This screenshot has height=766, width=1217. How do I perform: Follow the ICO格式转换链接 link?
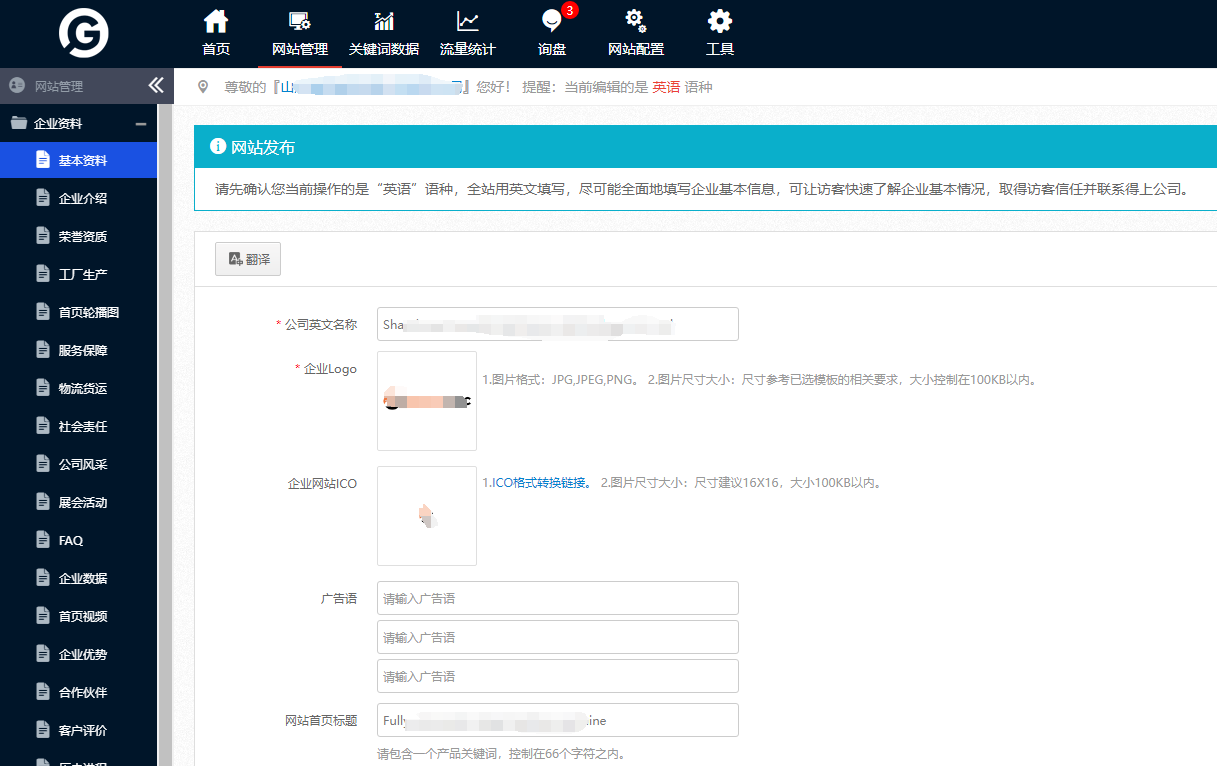[x=537, y=483]
